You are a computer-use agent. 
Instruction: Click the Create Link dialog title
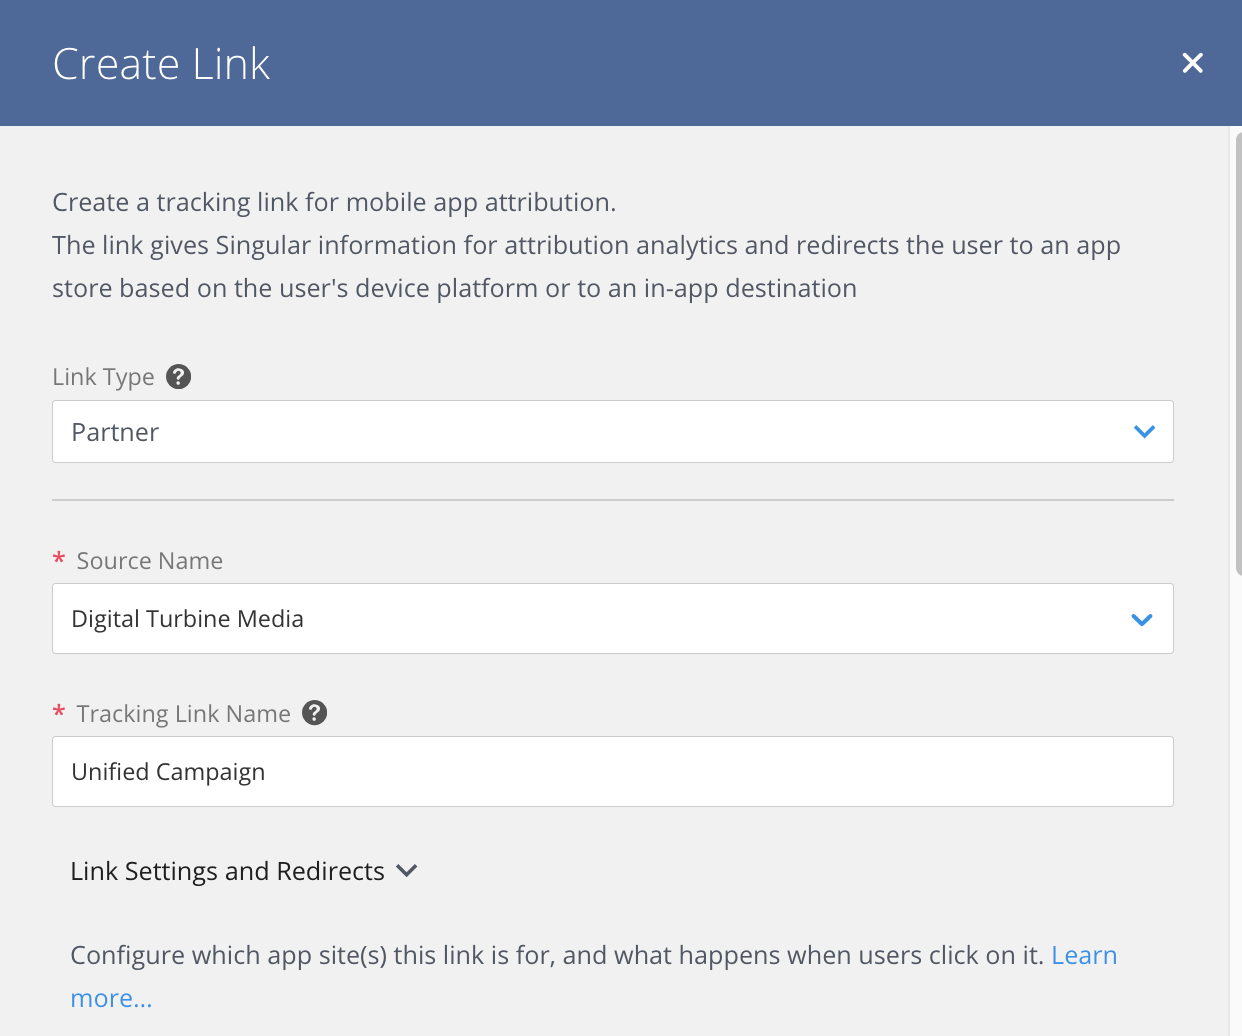pos(161,63)
